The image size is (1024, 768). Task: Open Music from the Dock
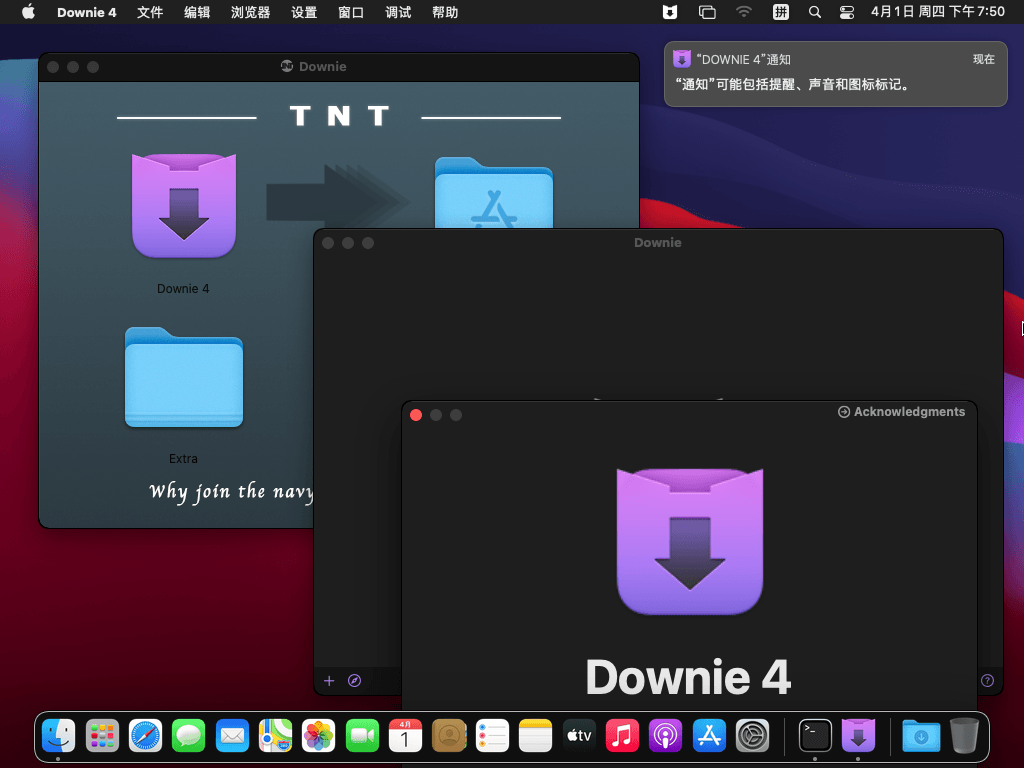[622, 736]
